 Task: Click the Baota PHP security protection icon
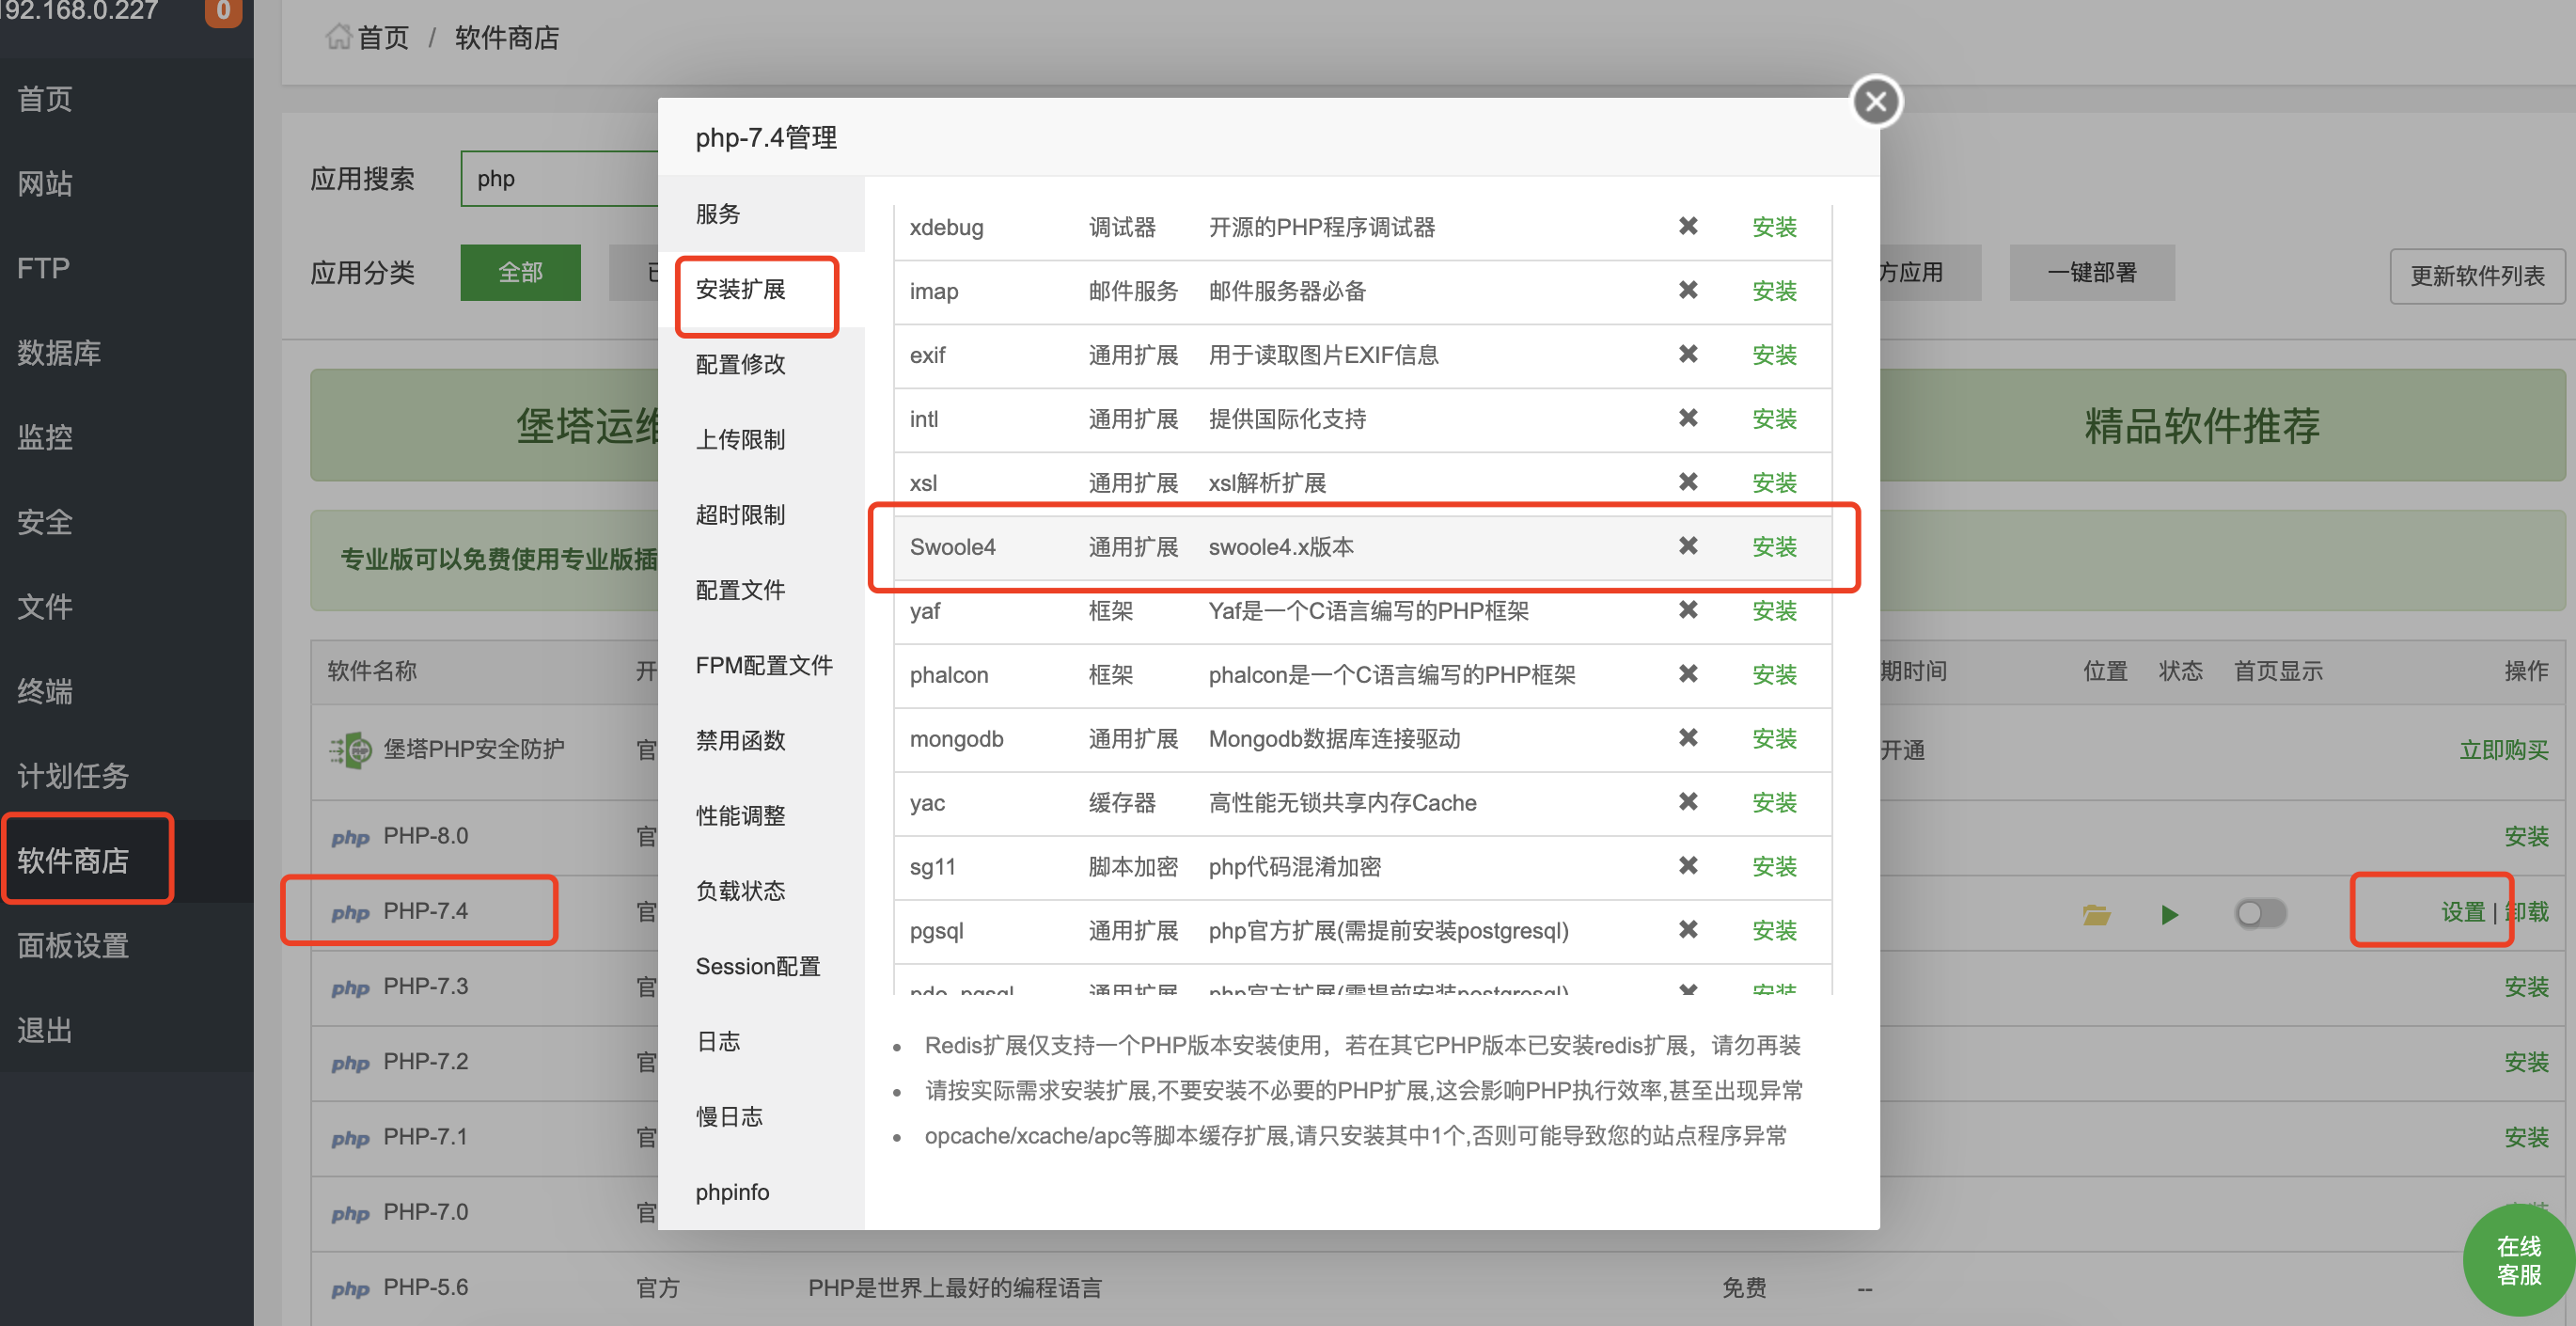pyautogui.click(x=351, y=749)
